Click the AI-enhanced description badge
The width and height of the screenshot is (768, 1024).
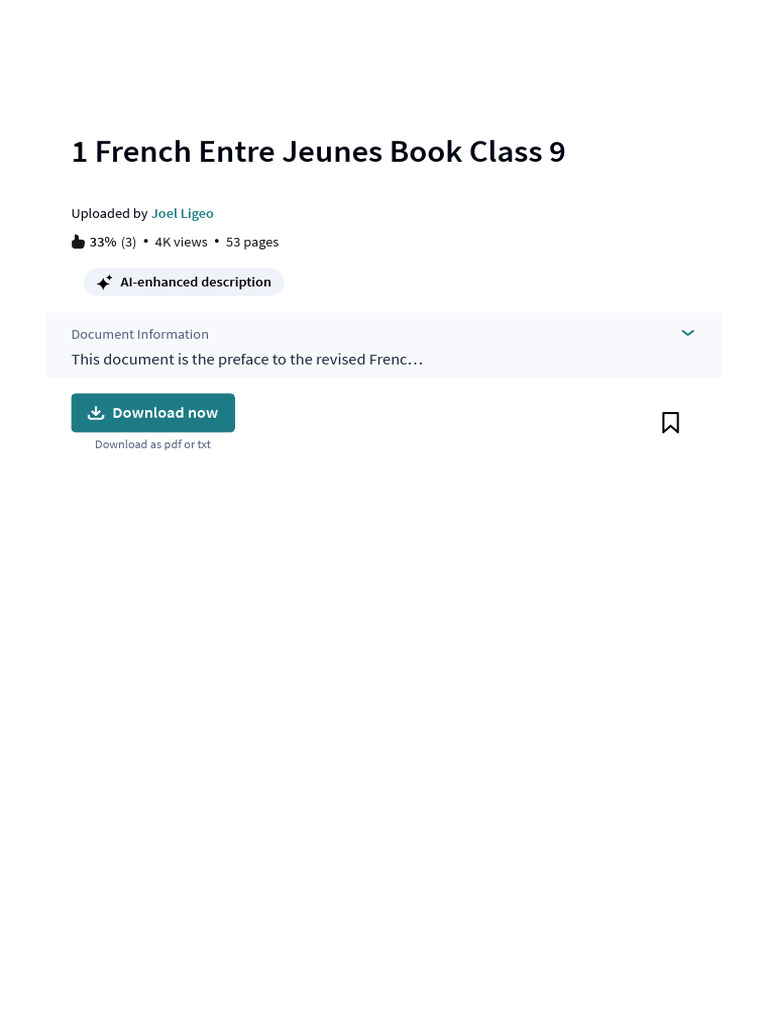195,282
